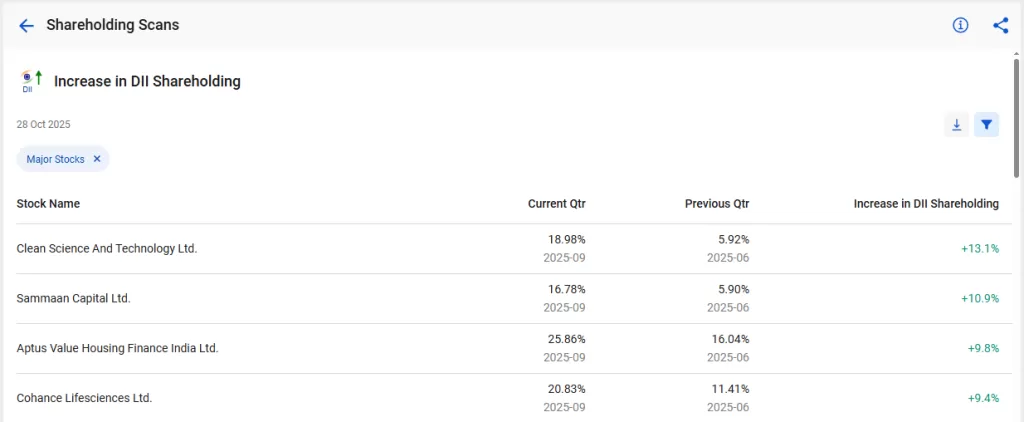Image resolution: width=1024 pixels, height=422 pixels.
Task: Sort by Previous Qtr column
Action: (716, 204)
